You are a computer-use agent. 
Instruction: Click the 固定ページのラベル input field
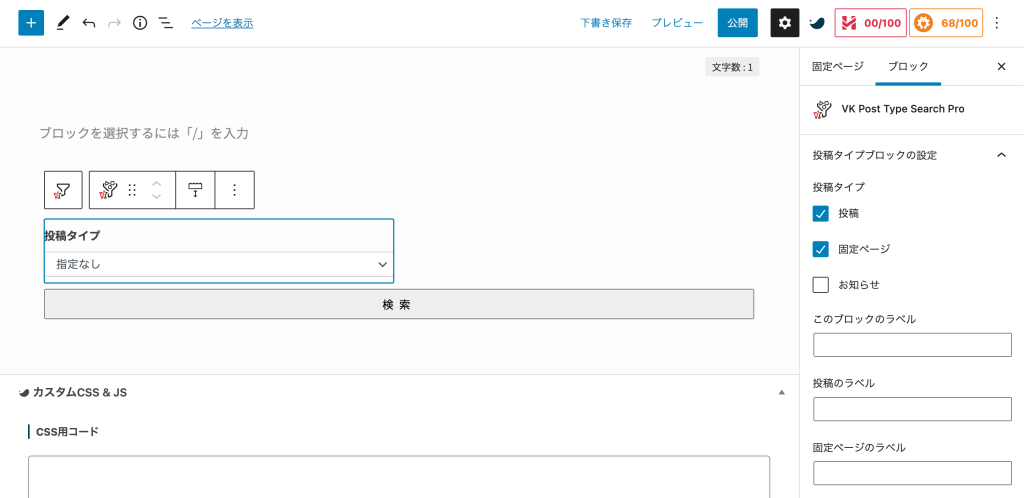tap(912, 473)
